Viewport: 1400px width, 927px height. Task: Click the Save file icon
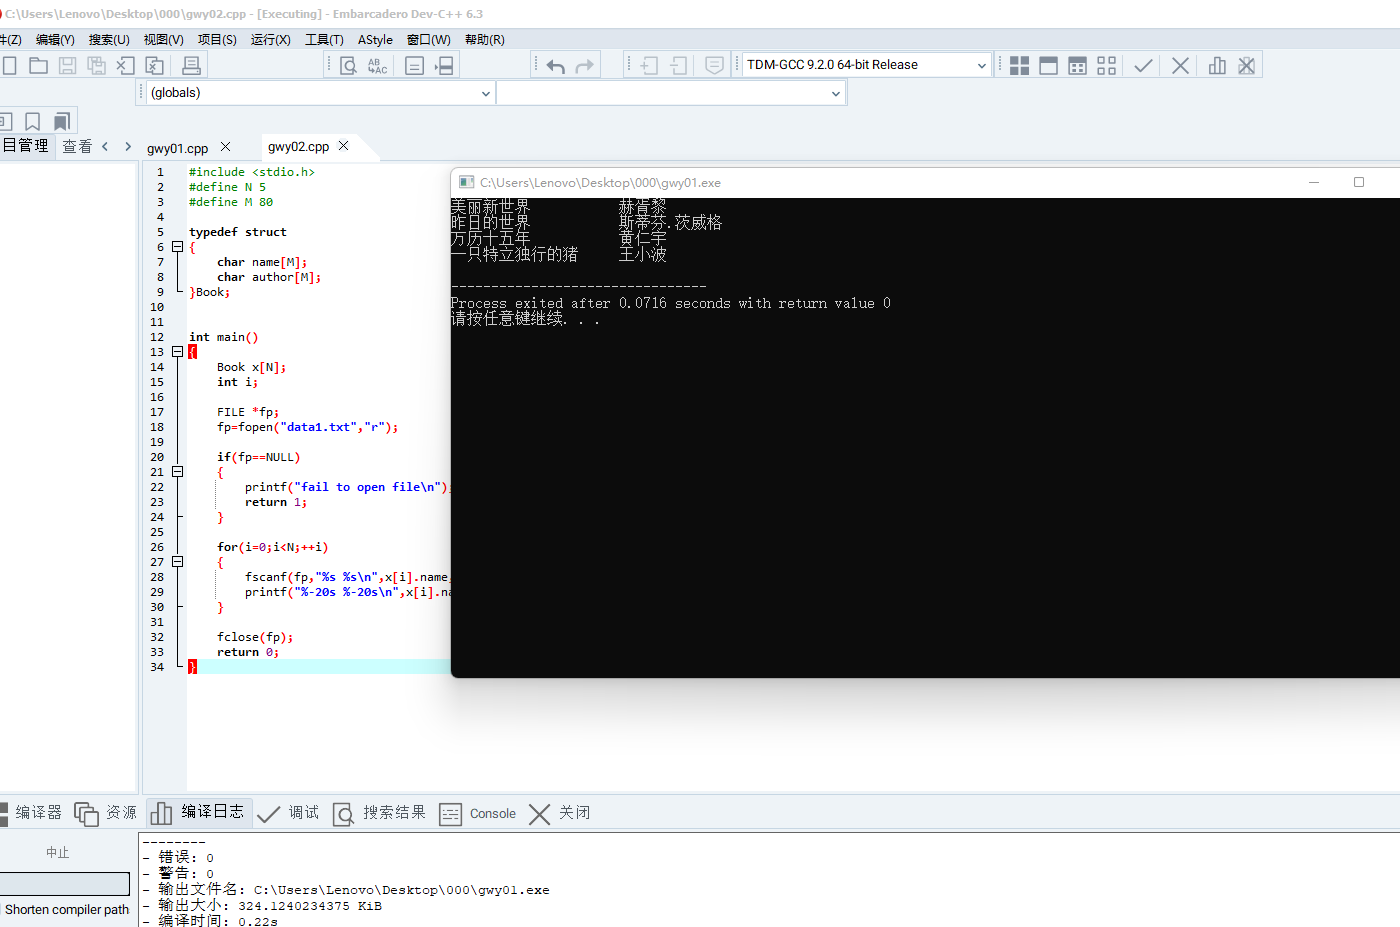(67, 65)
